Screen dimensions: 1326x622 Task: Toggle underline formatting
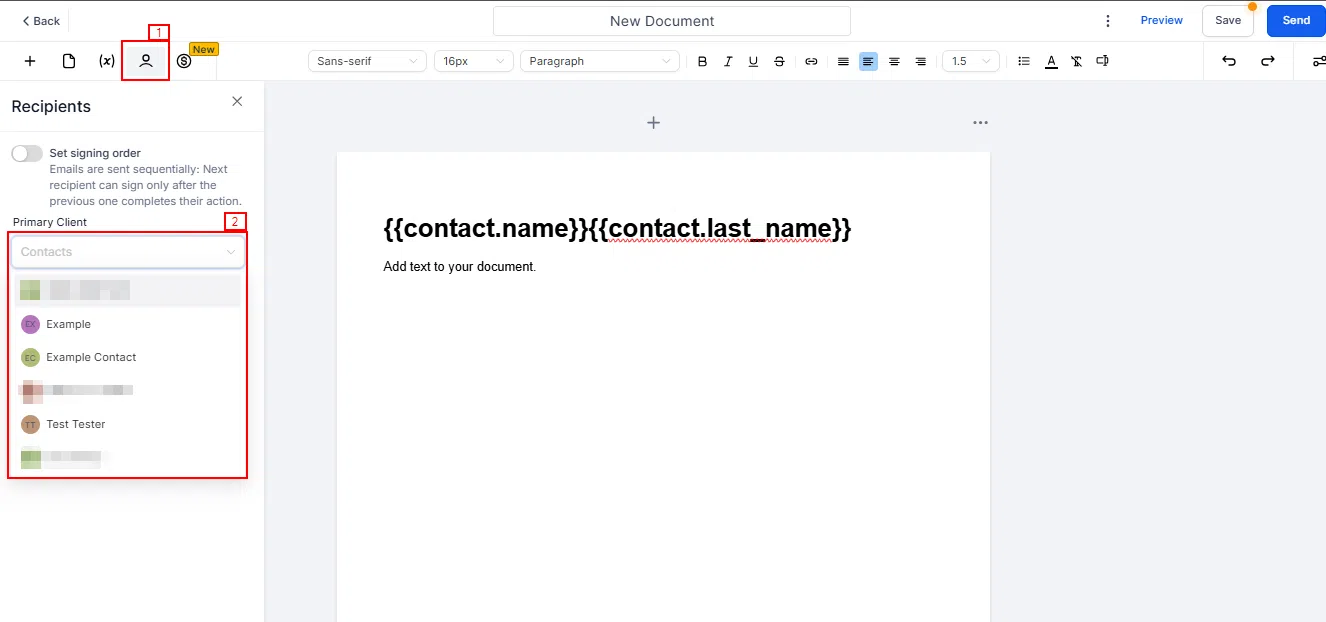point(753,61)
